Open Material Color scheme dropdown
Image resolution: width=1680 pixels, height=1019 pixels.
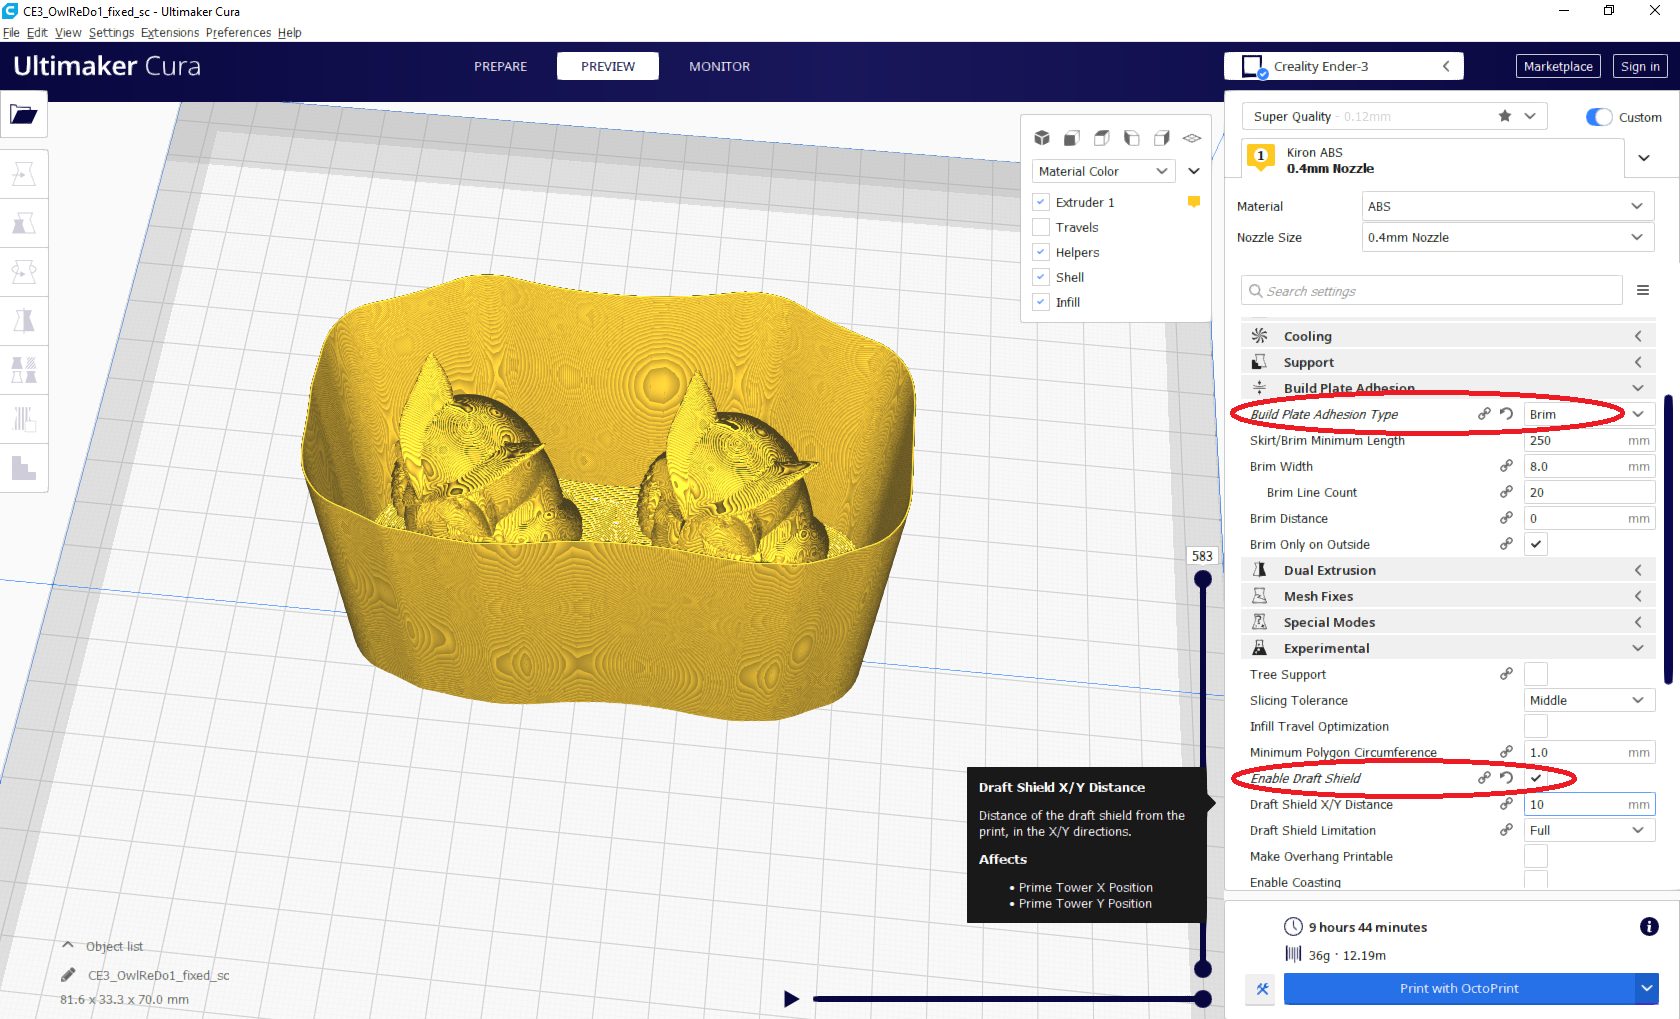pyautogui.click(x=1103, y=171)
